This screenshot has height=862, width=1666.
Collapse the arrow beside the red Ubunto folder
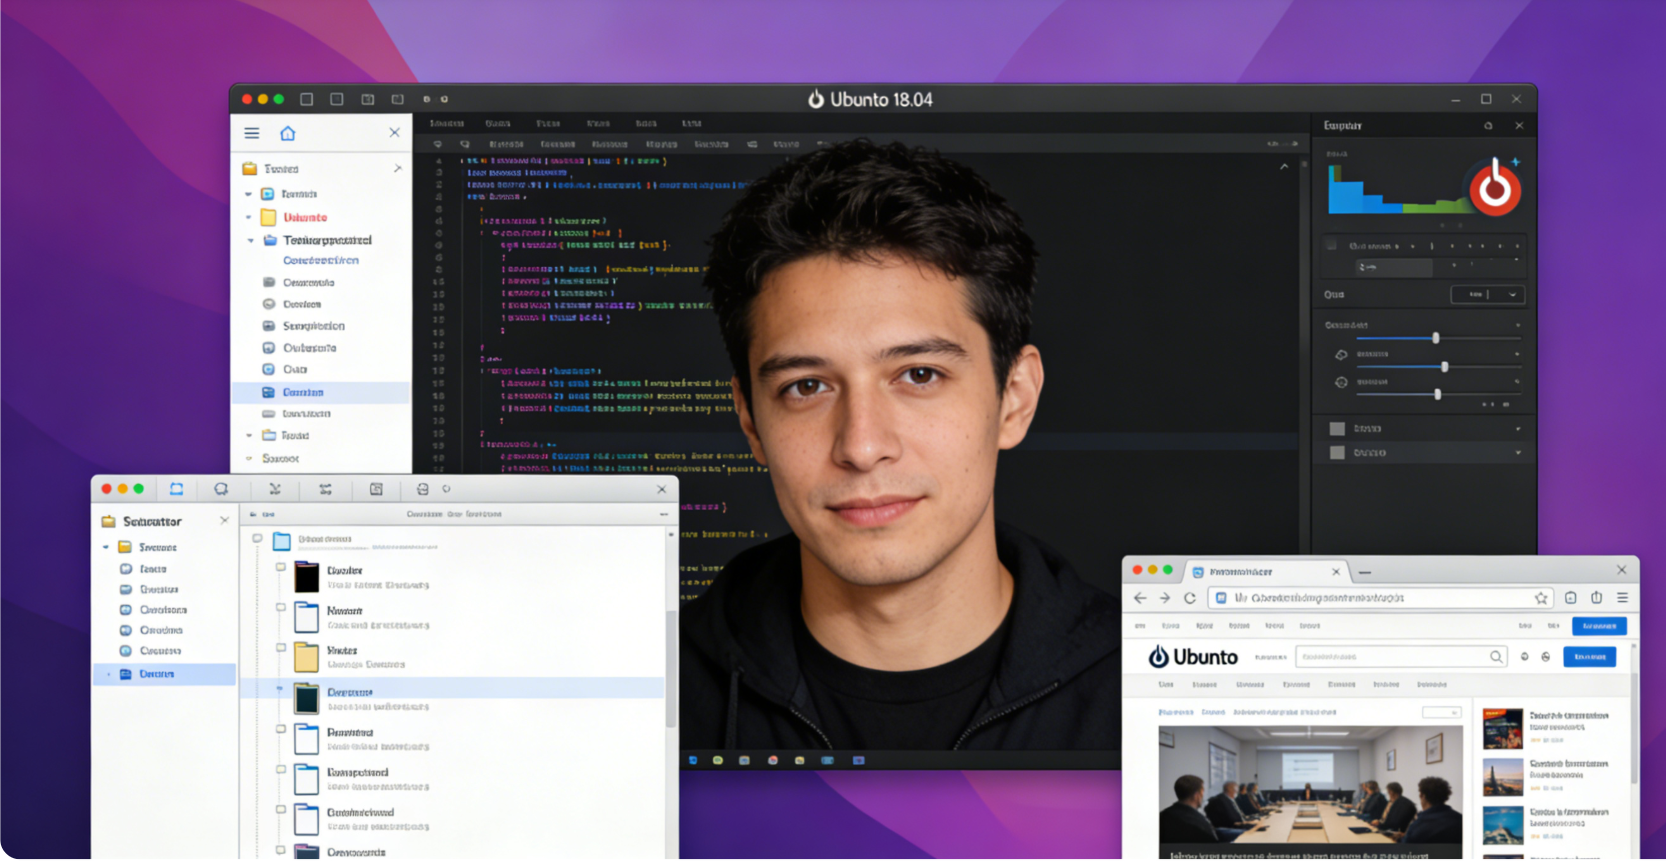click(249, 217)
